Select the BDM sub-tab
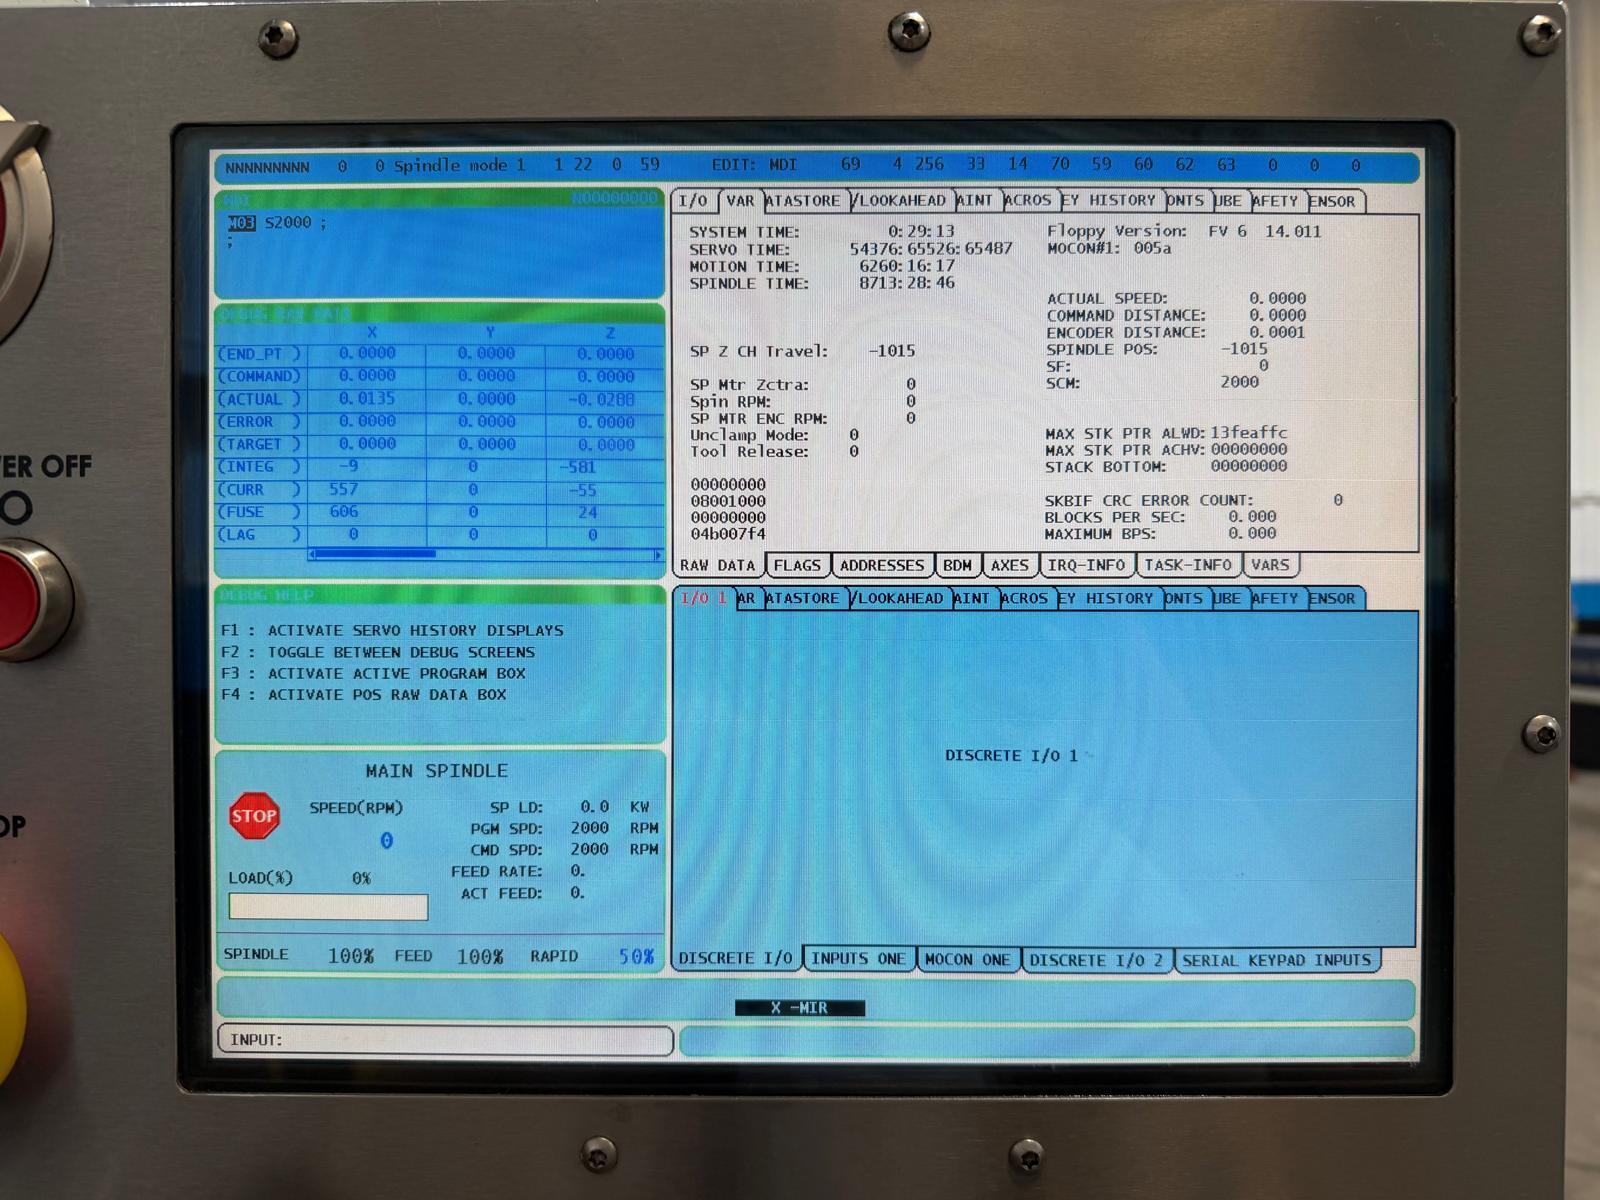This screenshot has height=1200, width=1600. [957, 565]
